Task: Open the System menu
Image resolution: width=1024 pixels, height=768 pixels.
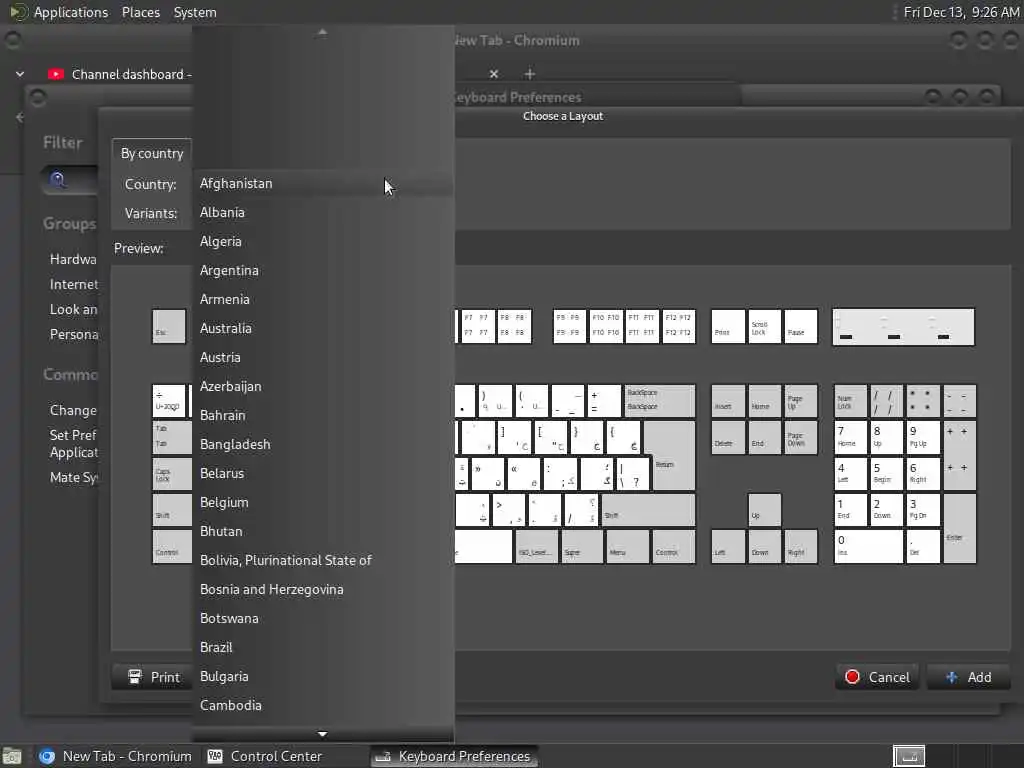Action: 195,12
